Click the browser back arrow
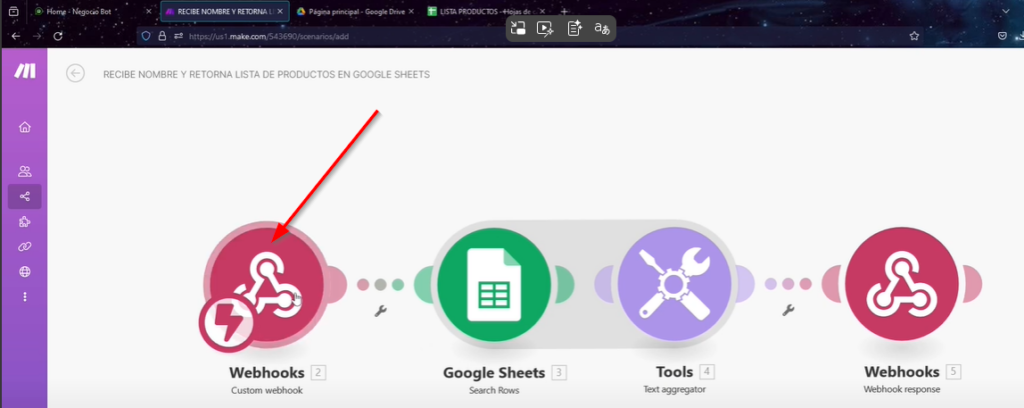The image size is (1024, 408). click(16, 36)
